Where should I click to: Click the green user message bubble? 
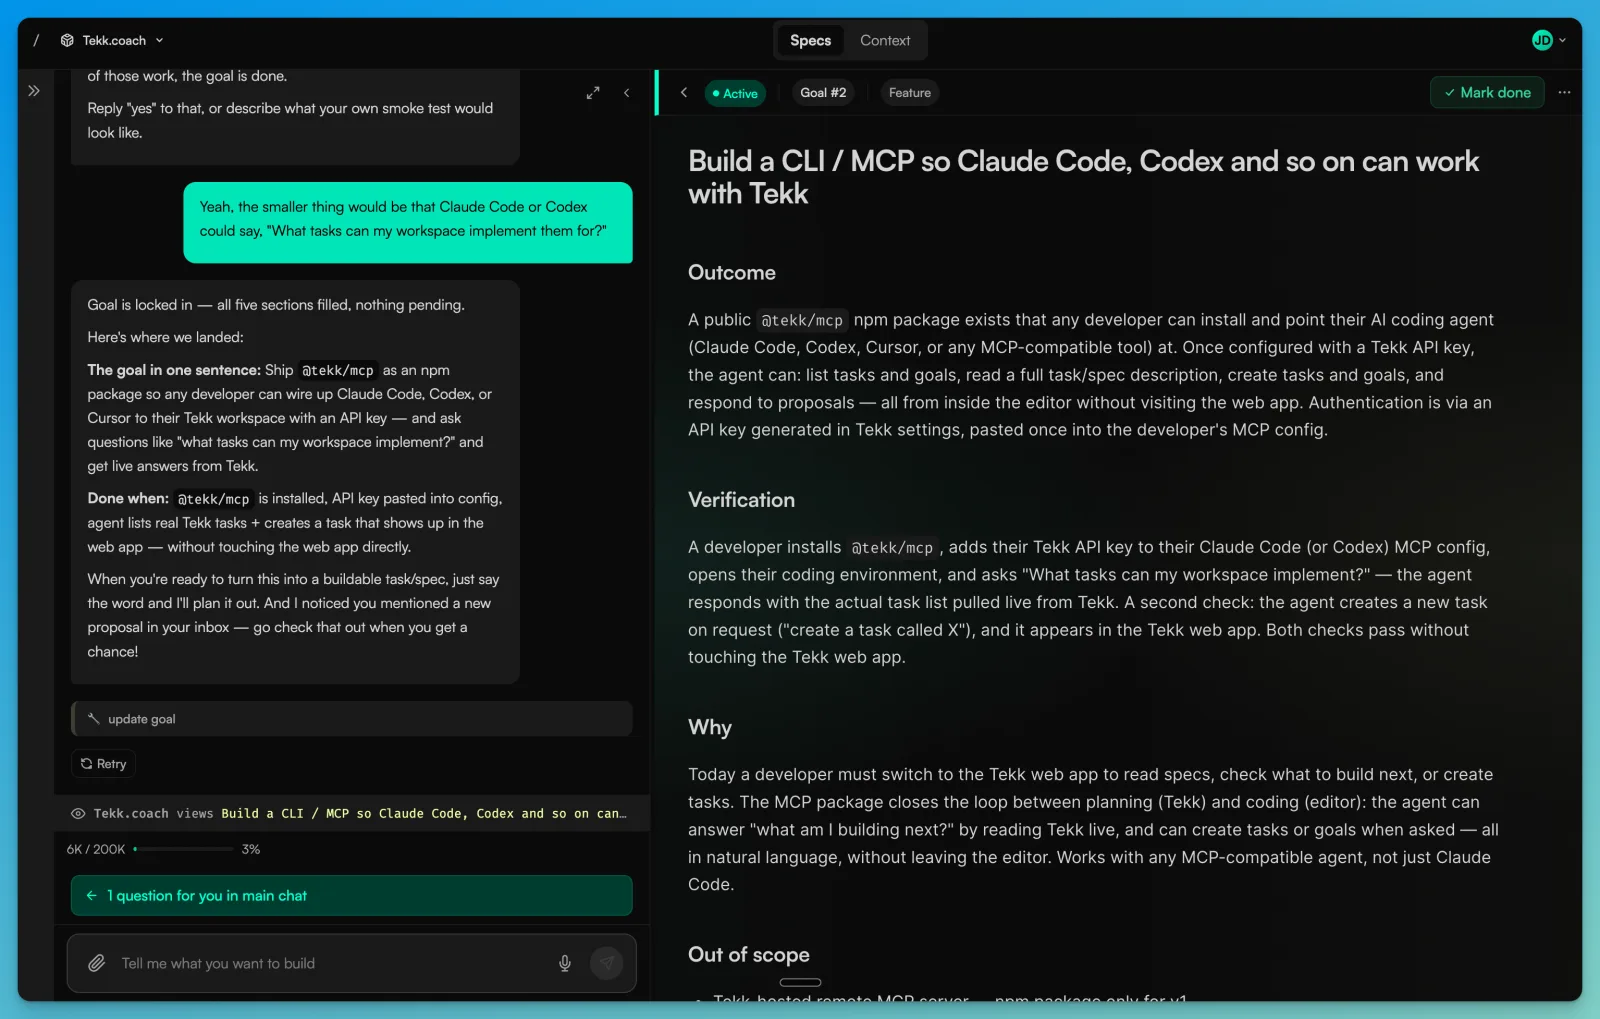[408, 223]
